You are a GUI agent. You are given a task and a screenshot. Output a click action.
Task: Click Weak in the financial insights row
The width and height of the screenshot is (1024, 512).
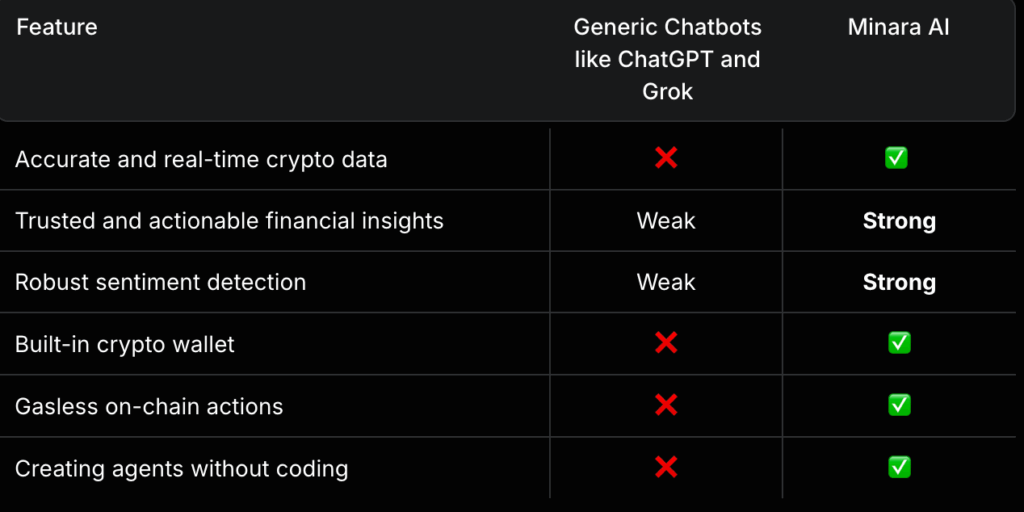pos(666,221)
